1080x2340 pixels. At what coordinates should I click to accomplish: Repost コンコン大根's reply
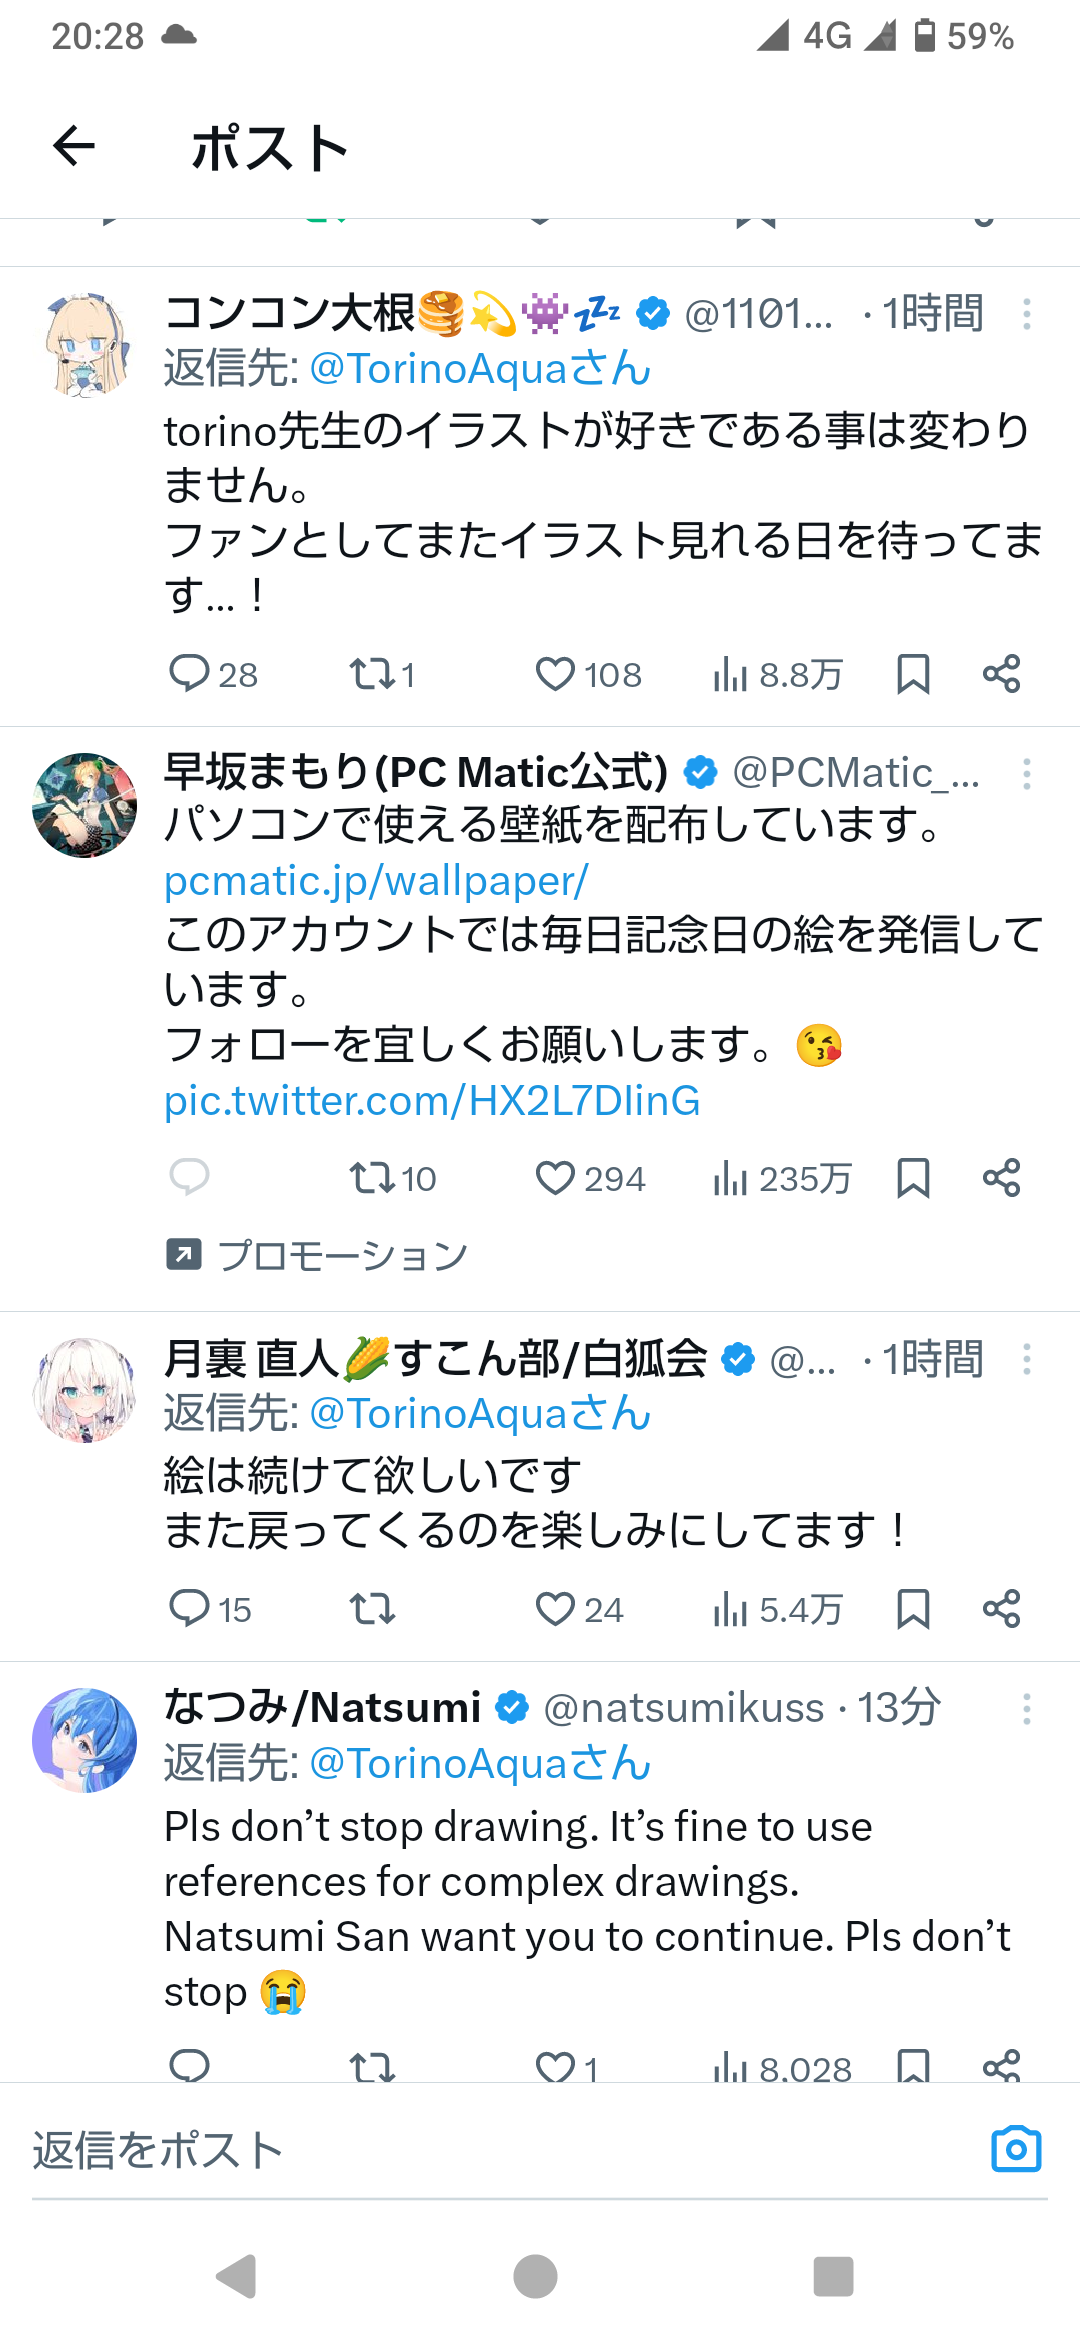click(381, 674)
